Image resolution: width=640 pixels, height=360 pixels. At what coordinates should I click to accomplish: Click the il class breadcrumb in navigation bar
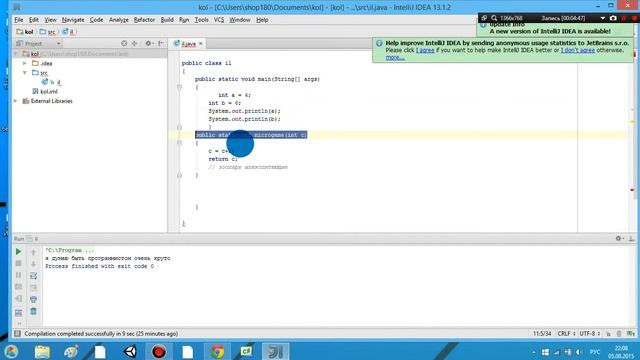point(68,32)
